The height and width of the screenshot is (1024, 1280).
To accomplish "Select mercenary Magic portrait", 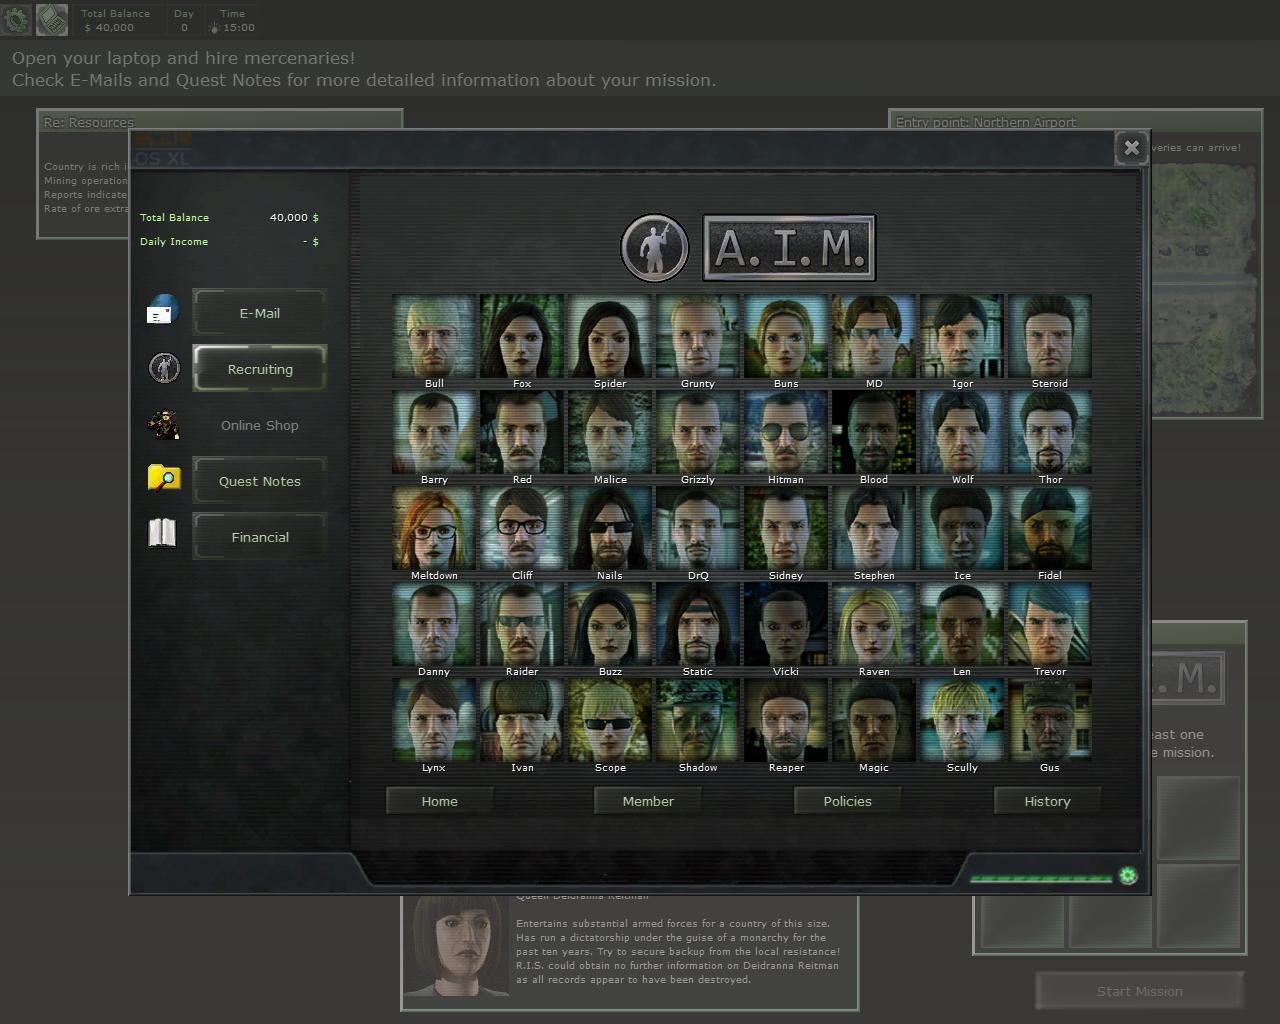I will pos(874,720).
